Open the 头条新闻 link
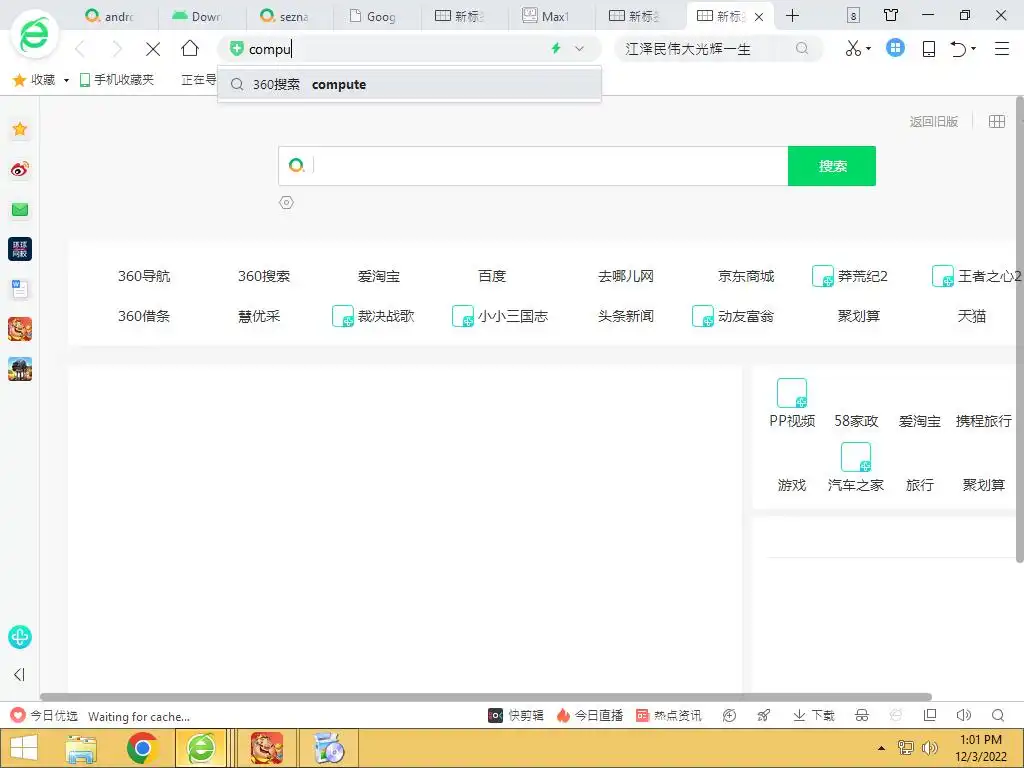This screenshot has height=768, width=1024. click(x=626, y=316)
